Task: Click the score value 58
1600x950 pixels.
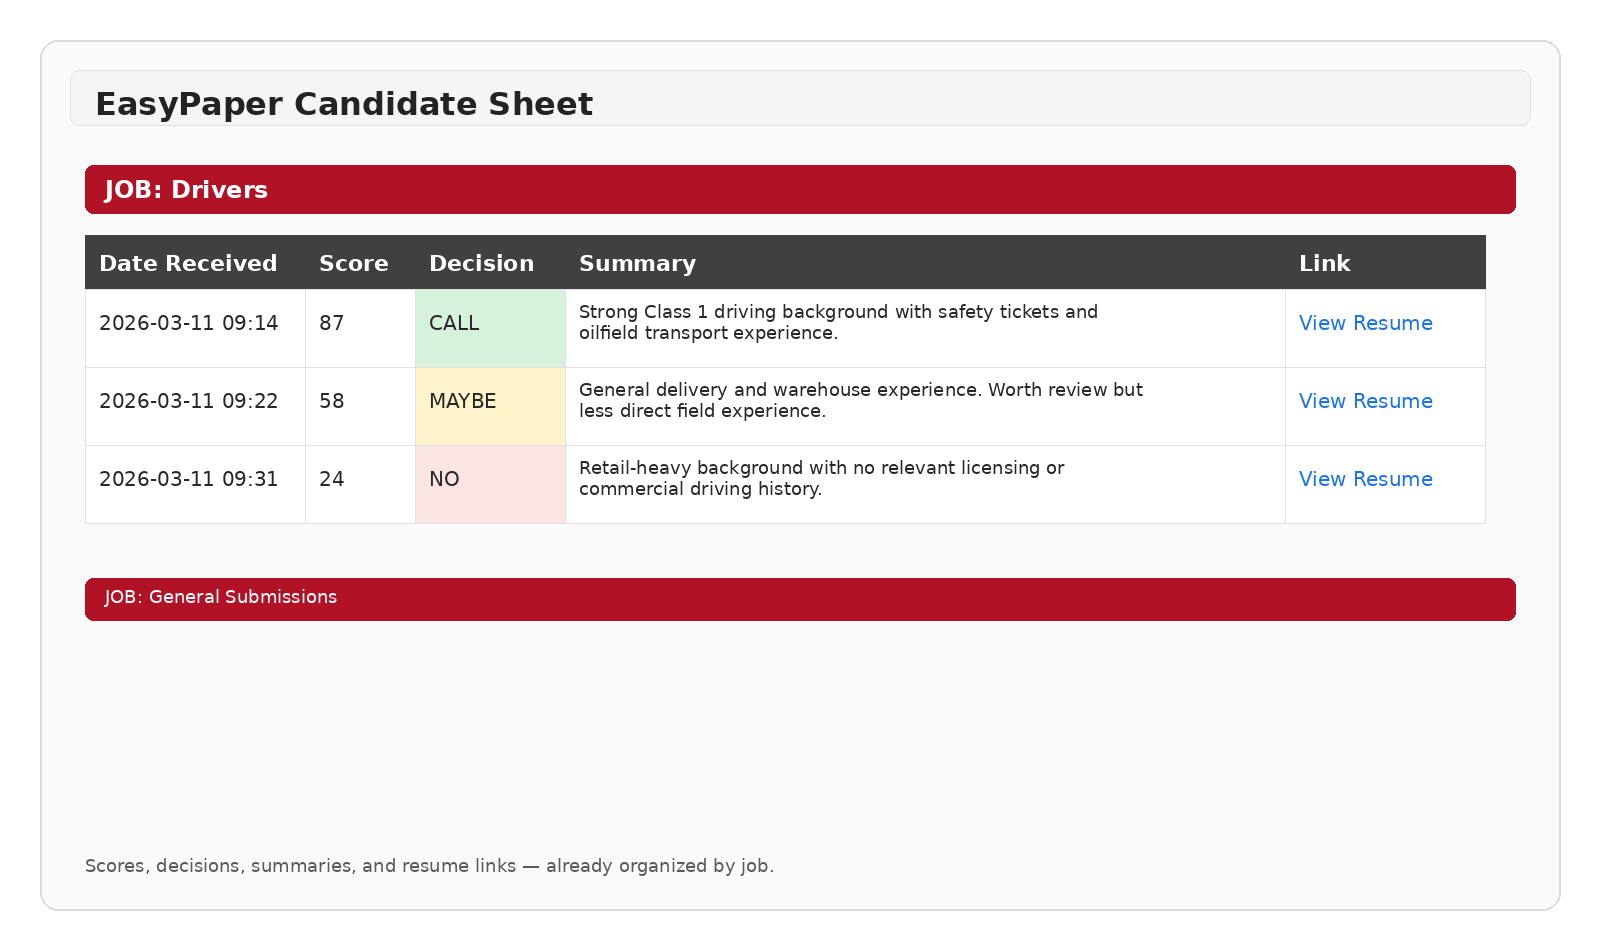Action: coord(331,401)
